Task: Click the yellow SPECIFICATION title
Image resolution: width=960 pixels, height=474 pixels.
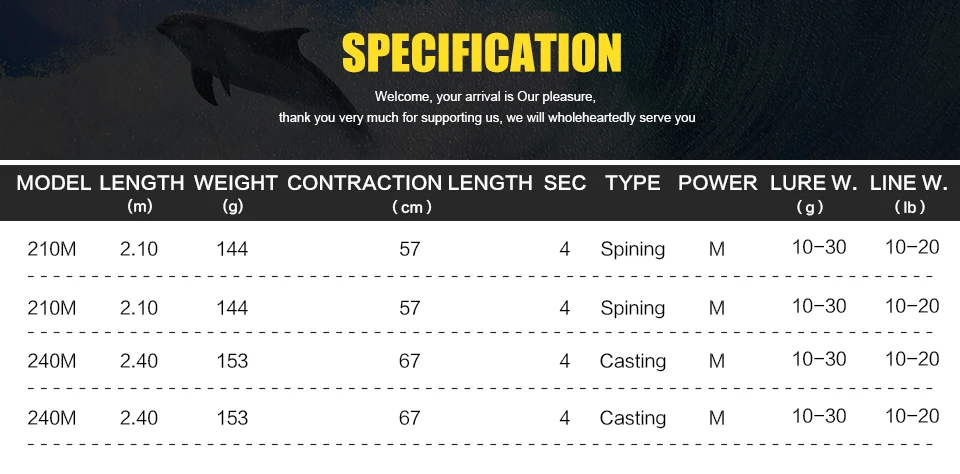Action: tap(482, 53)
